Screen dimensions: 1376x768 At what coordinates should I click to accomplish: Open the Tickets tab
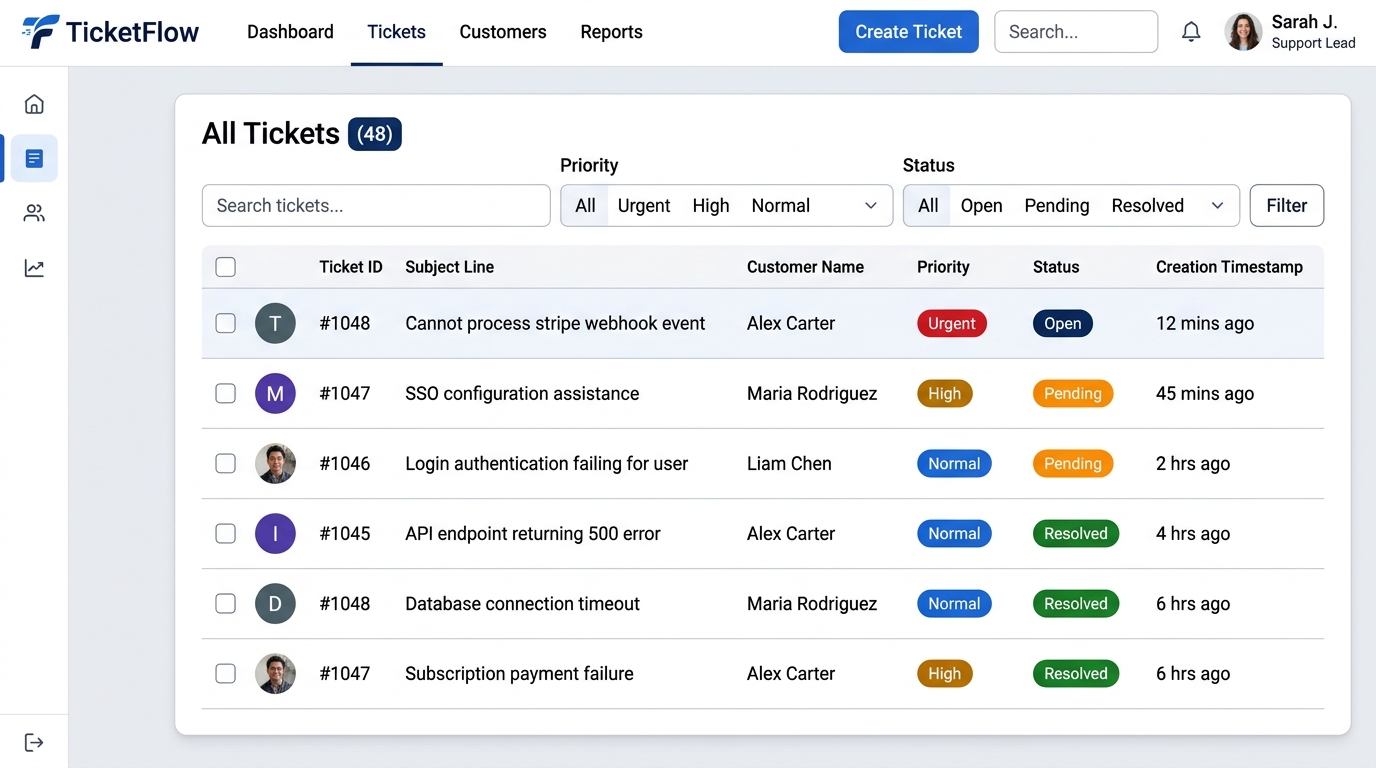click(397, 32)
